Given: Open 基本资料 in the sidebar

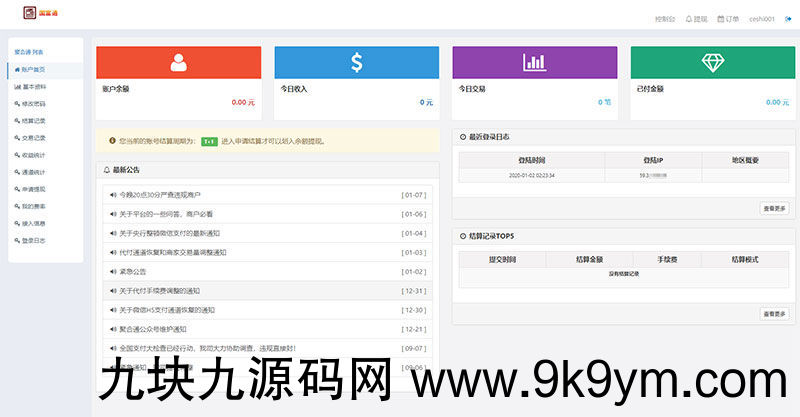Looking at the screenshot, I should (x=32, y=87).
